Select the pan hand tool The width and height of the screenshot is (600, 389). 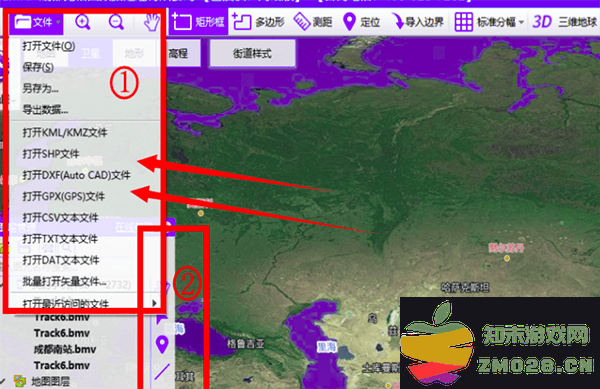(151, 22)
